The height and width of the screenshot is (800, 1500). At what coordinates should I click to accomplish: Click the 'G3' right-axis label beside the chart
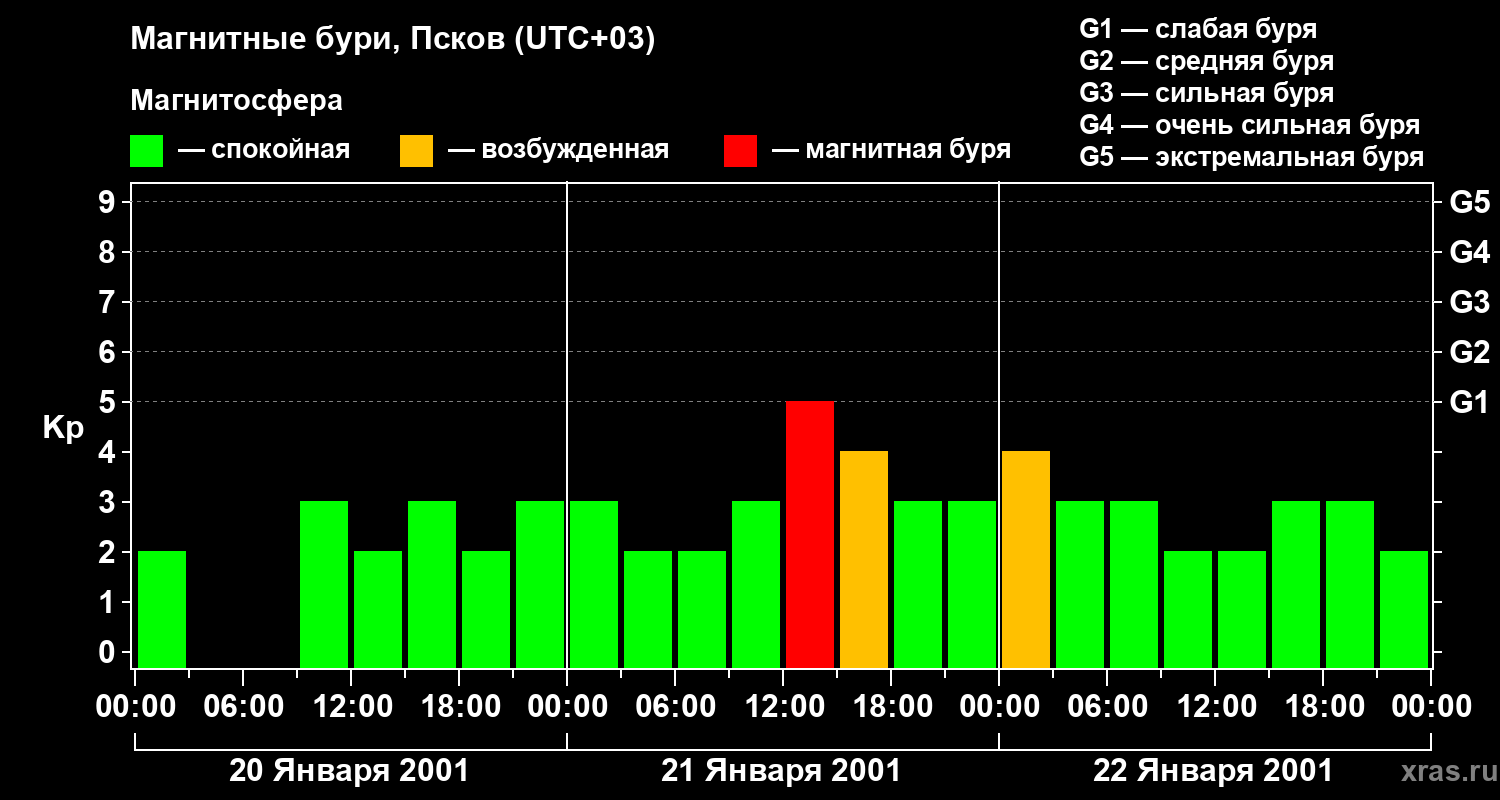click(x=1469, y=302)
